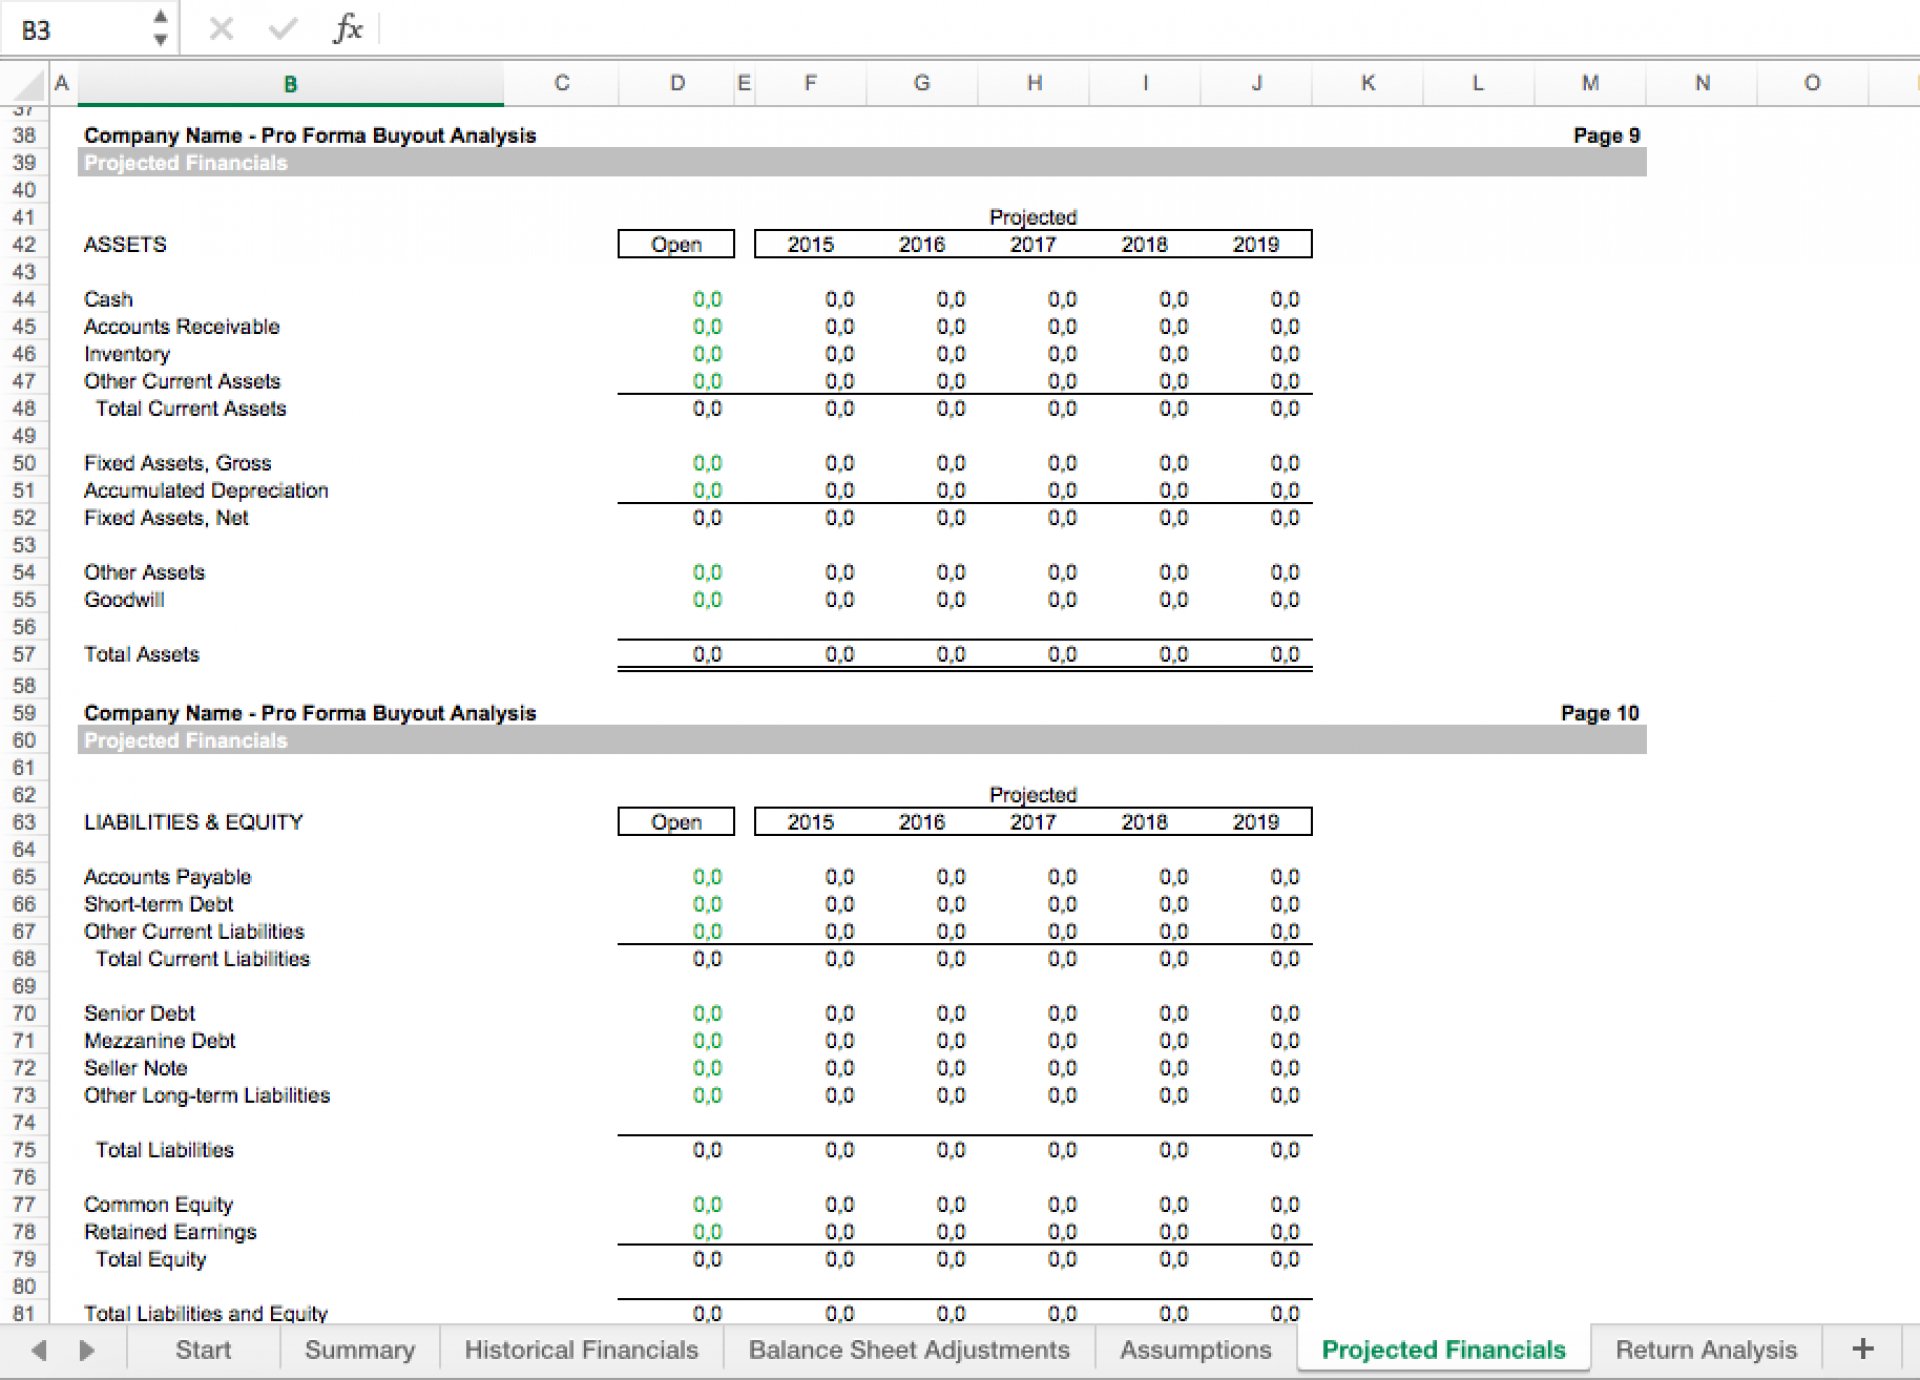Click the 'Page 10' label cell
1920x1380 pixels.
[1599, 713]
